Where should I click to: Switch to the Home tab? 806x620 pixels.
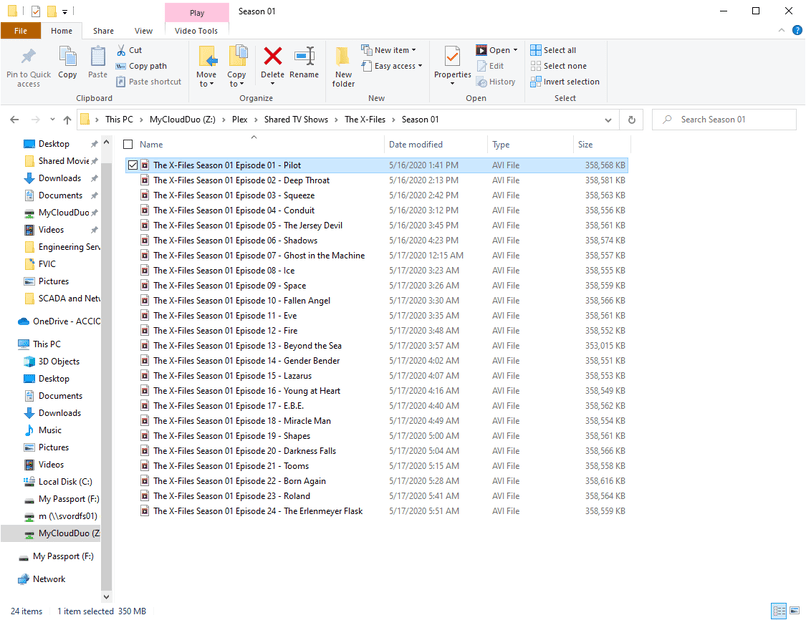(x=61, y=31)
